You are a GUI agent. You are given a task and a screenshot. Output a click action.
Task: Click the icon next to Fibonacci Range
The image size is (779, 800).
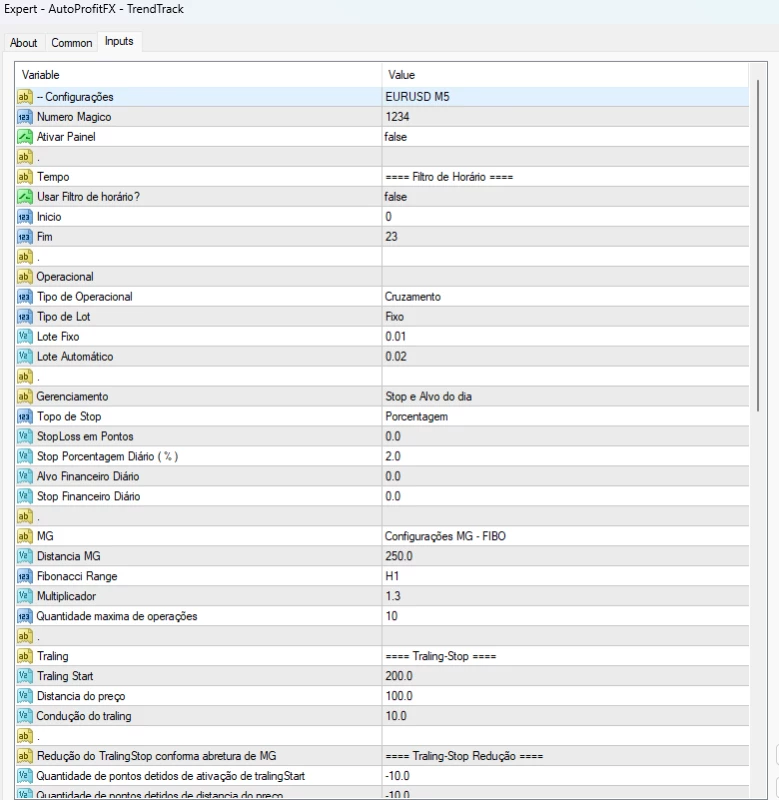pos(25,577)
